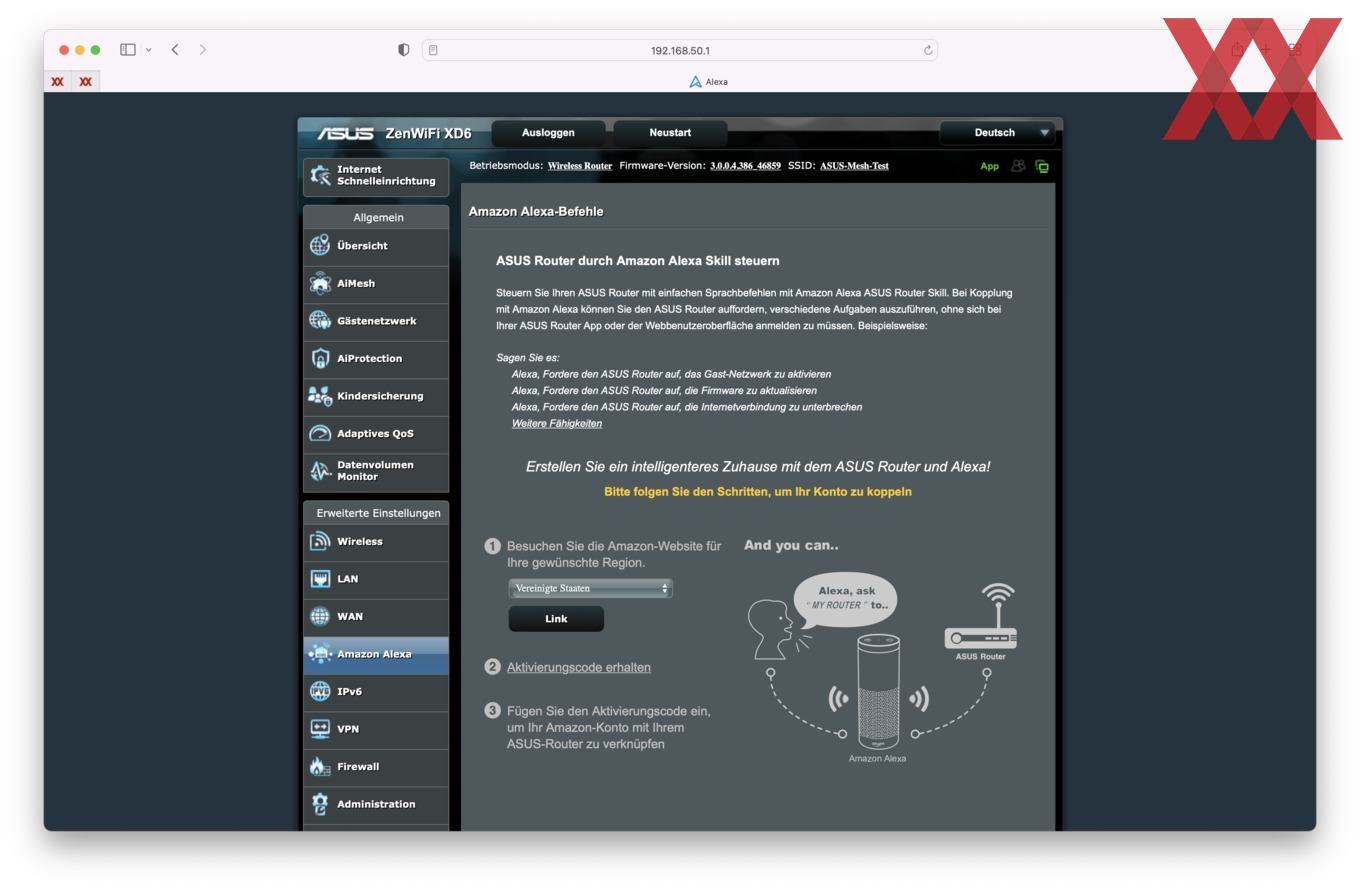Click the Gästenetzwerk globe icon

coord(320,320)
